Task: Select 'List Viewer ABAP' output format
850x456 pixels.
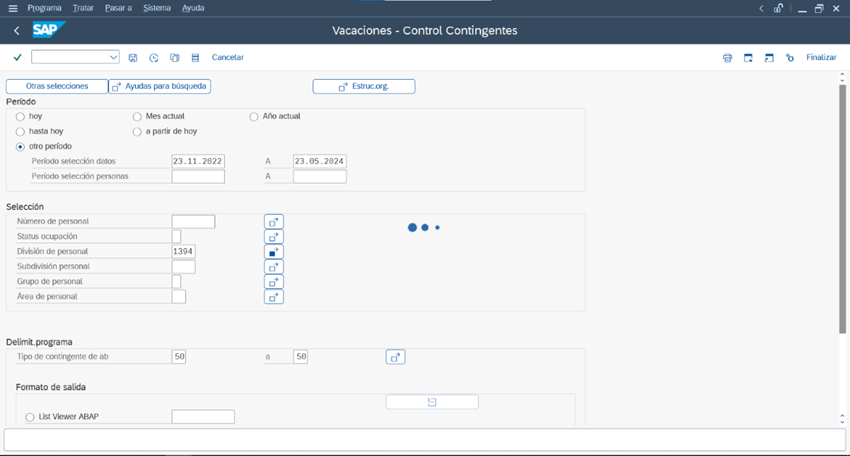Action: [30, 417]
